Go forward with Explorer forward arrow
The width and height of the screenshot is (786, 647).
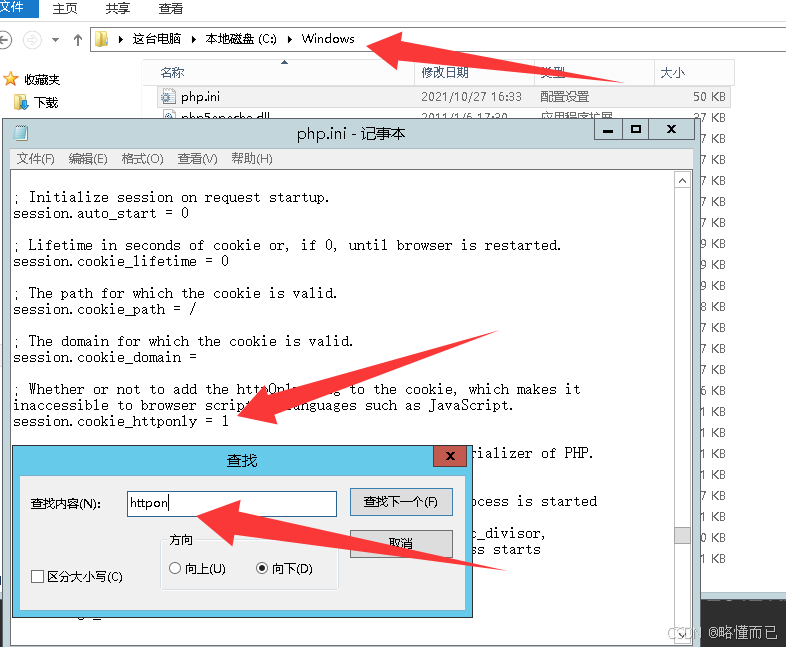32,39
